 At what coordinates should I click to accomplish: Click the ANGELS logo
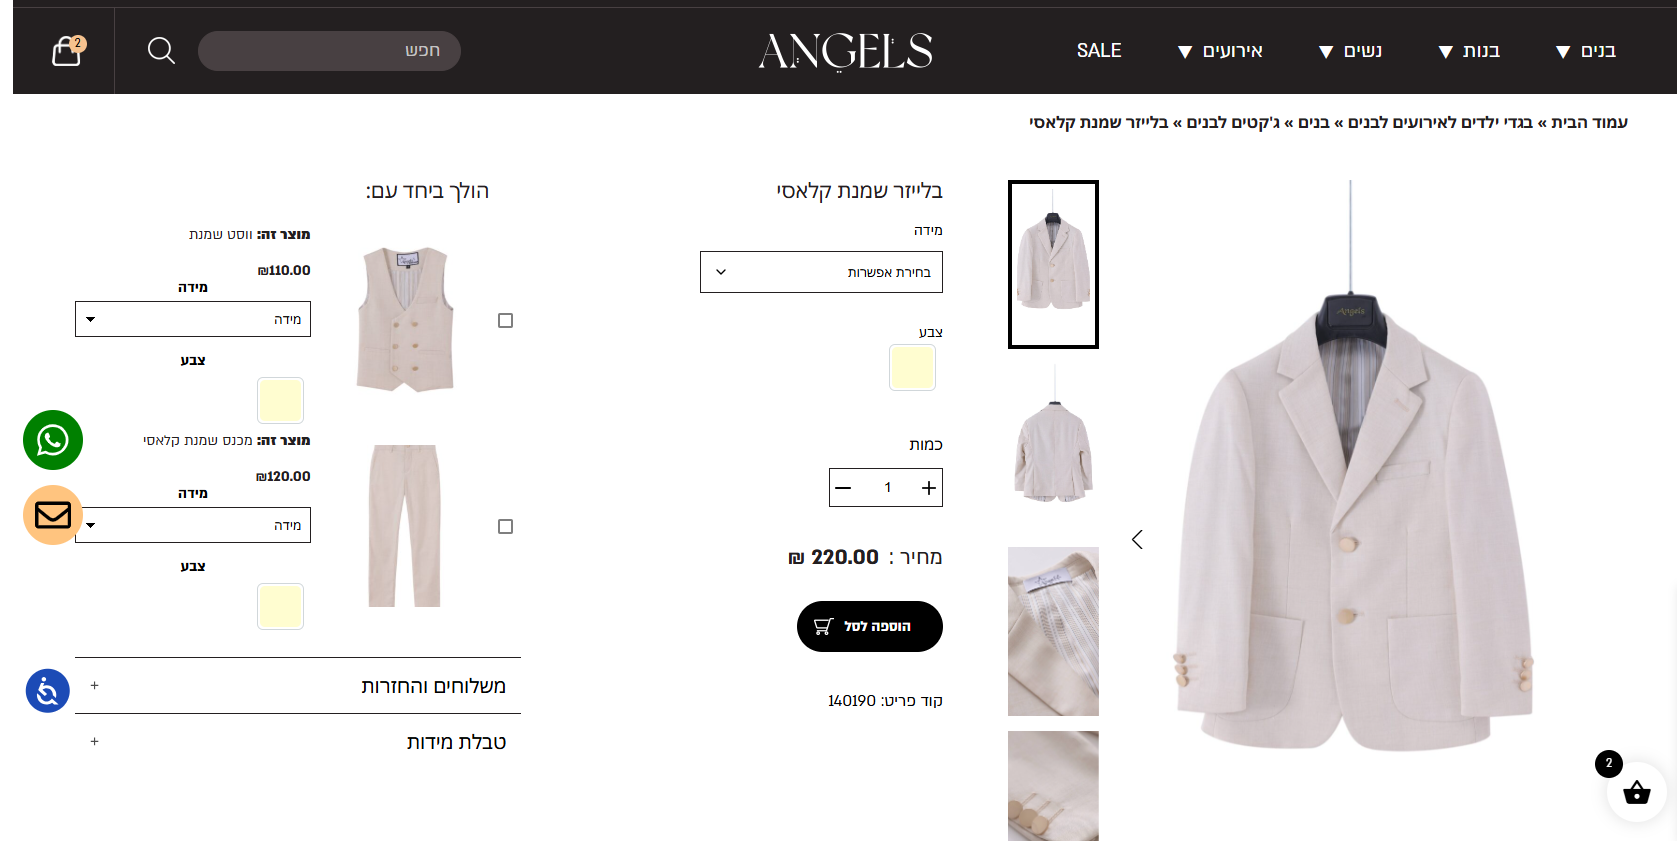pos(846,51)
